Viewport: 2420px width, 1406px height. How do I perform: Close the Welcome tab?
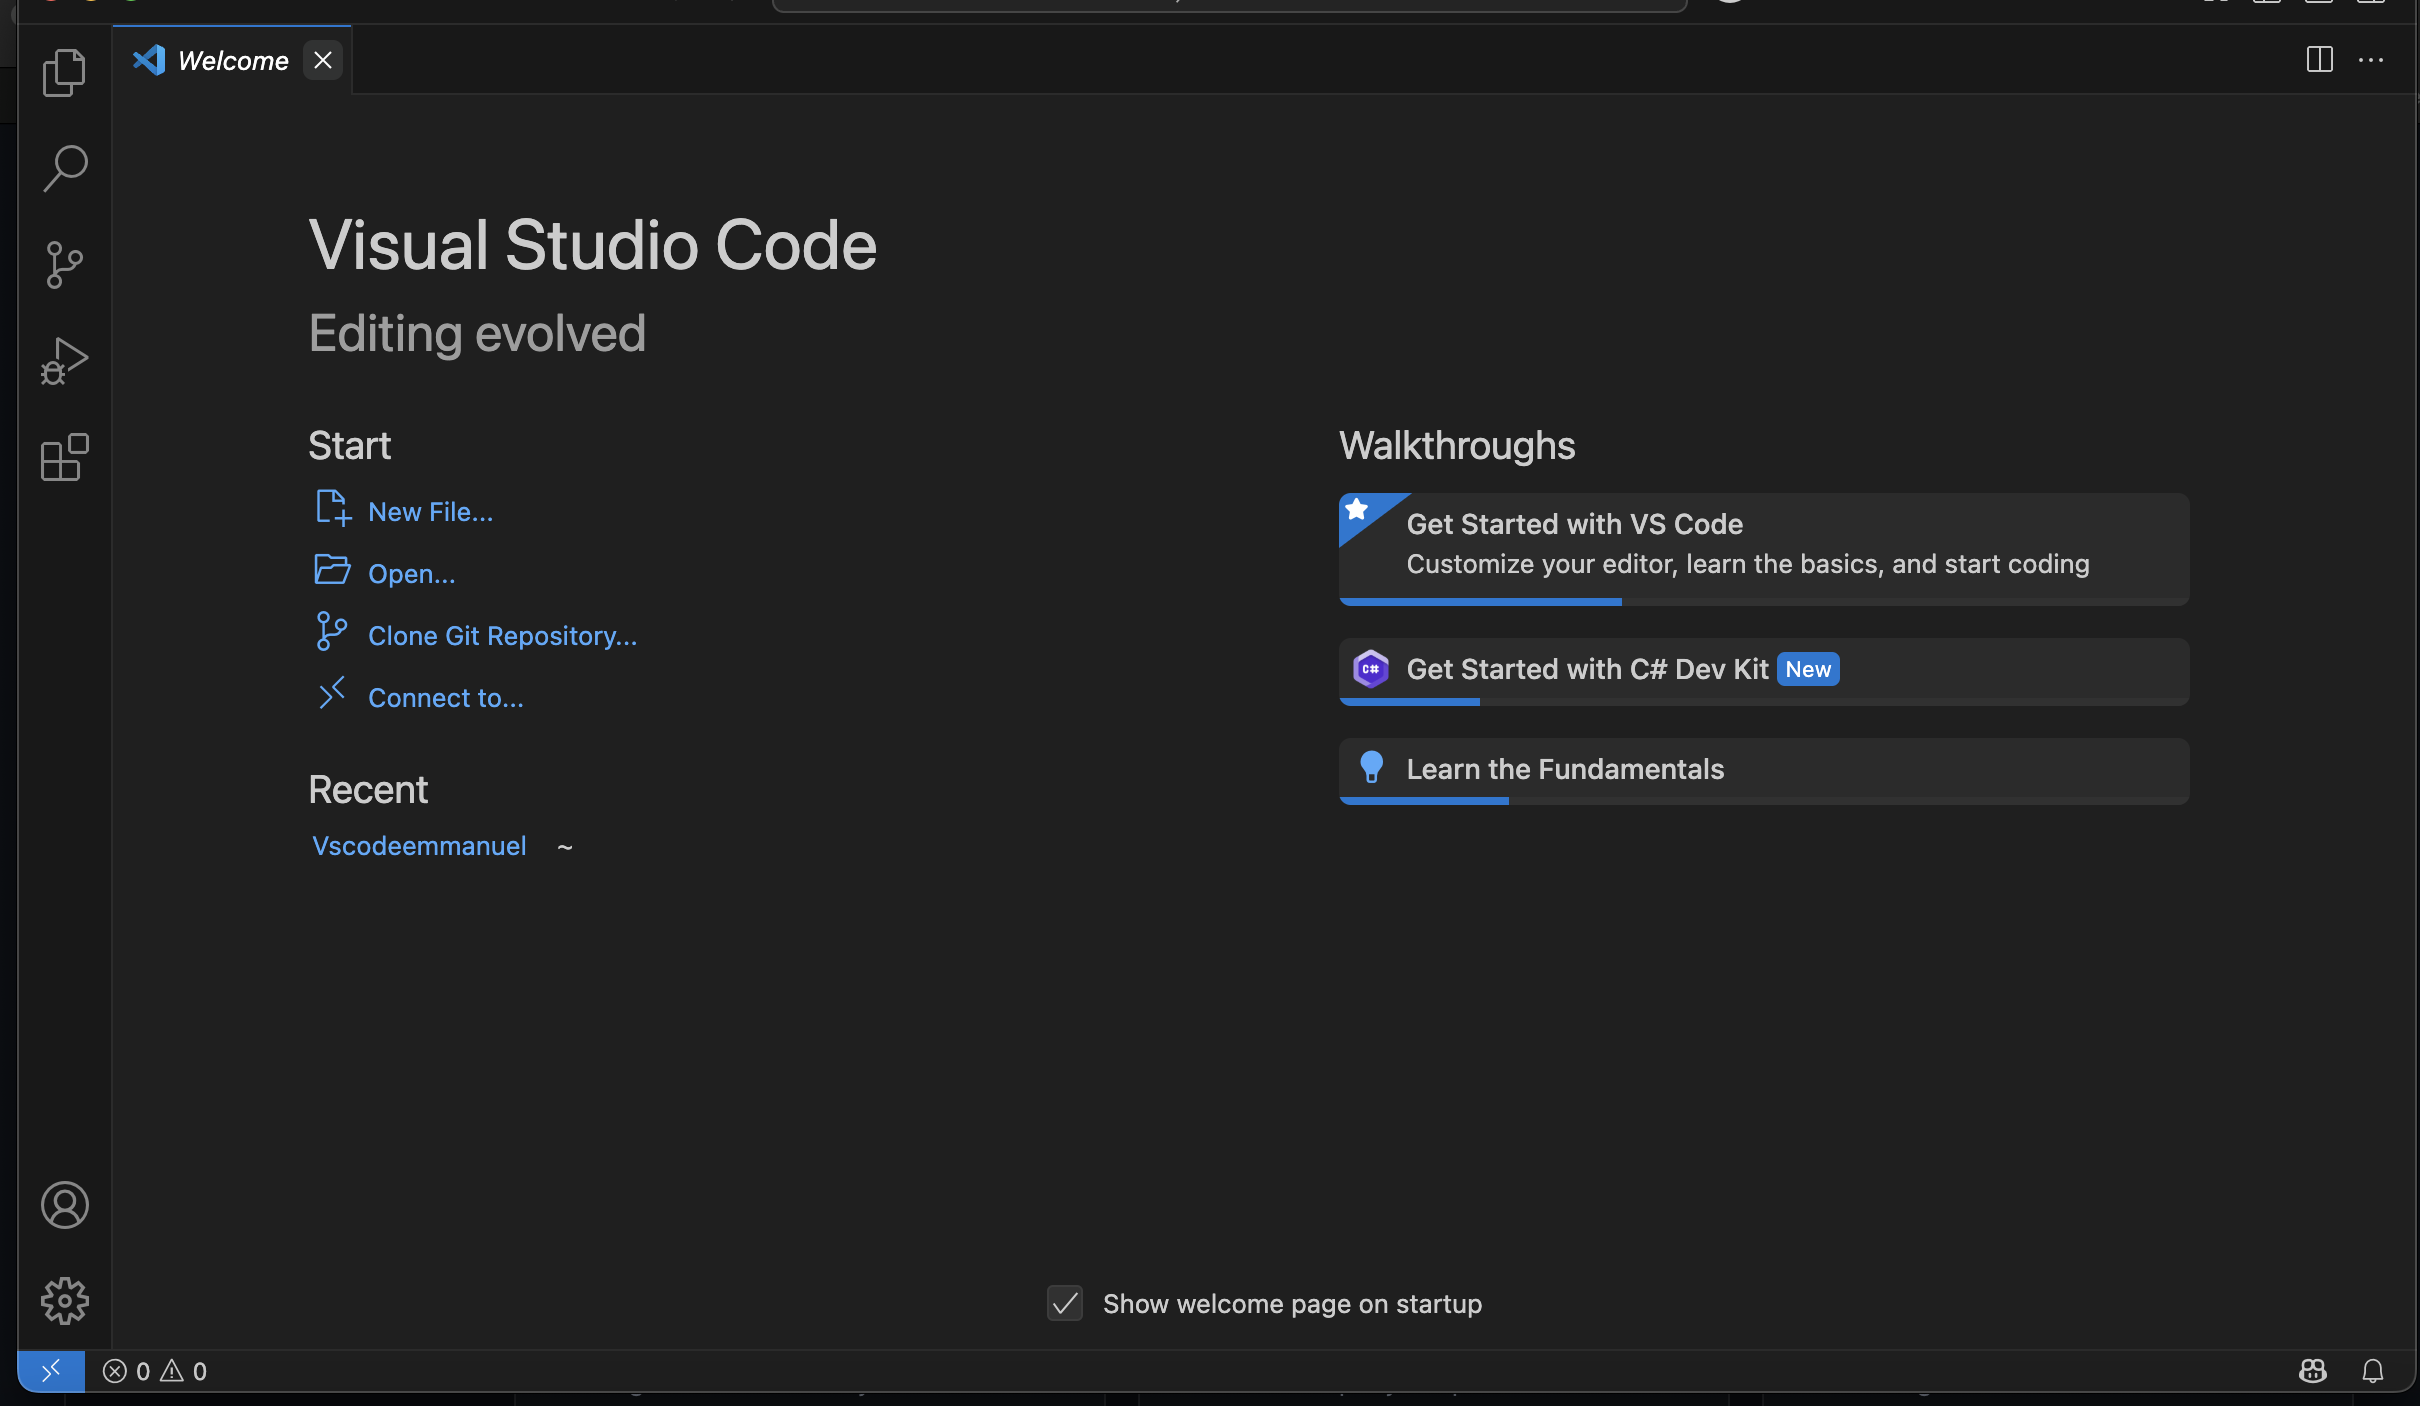(x=323, y=61)
